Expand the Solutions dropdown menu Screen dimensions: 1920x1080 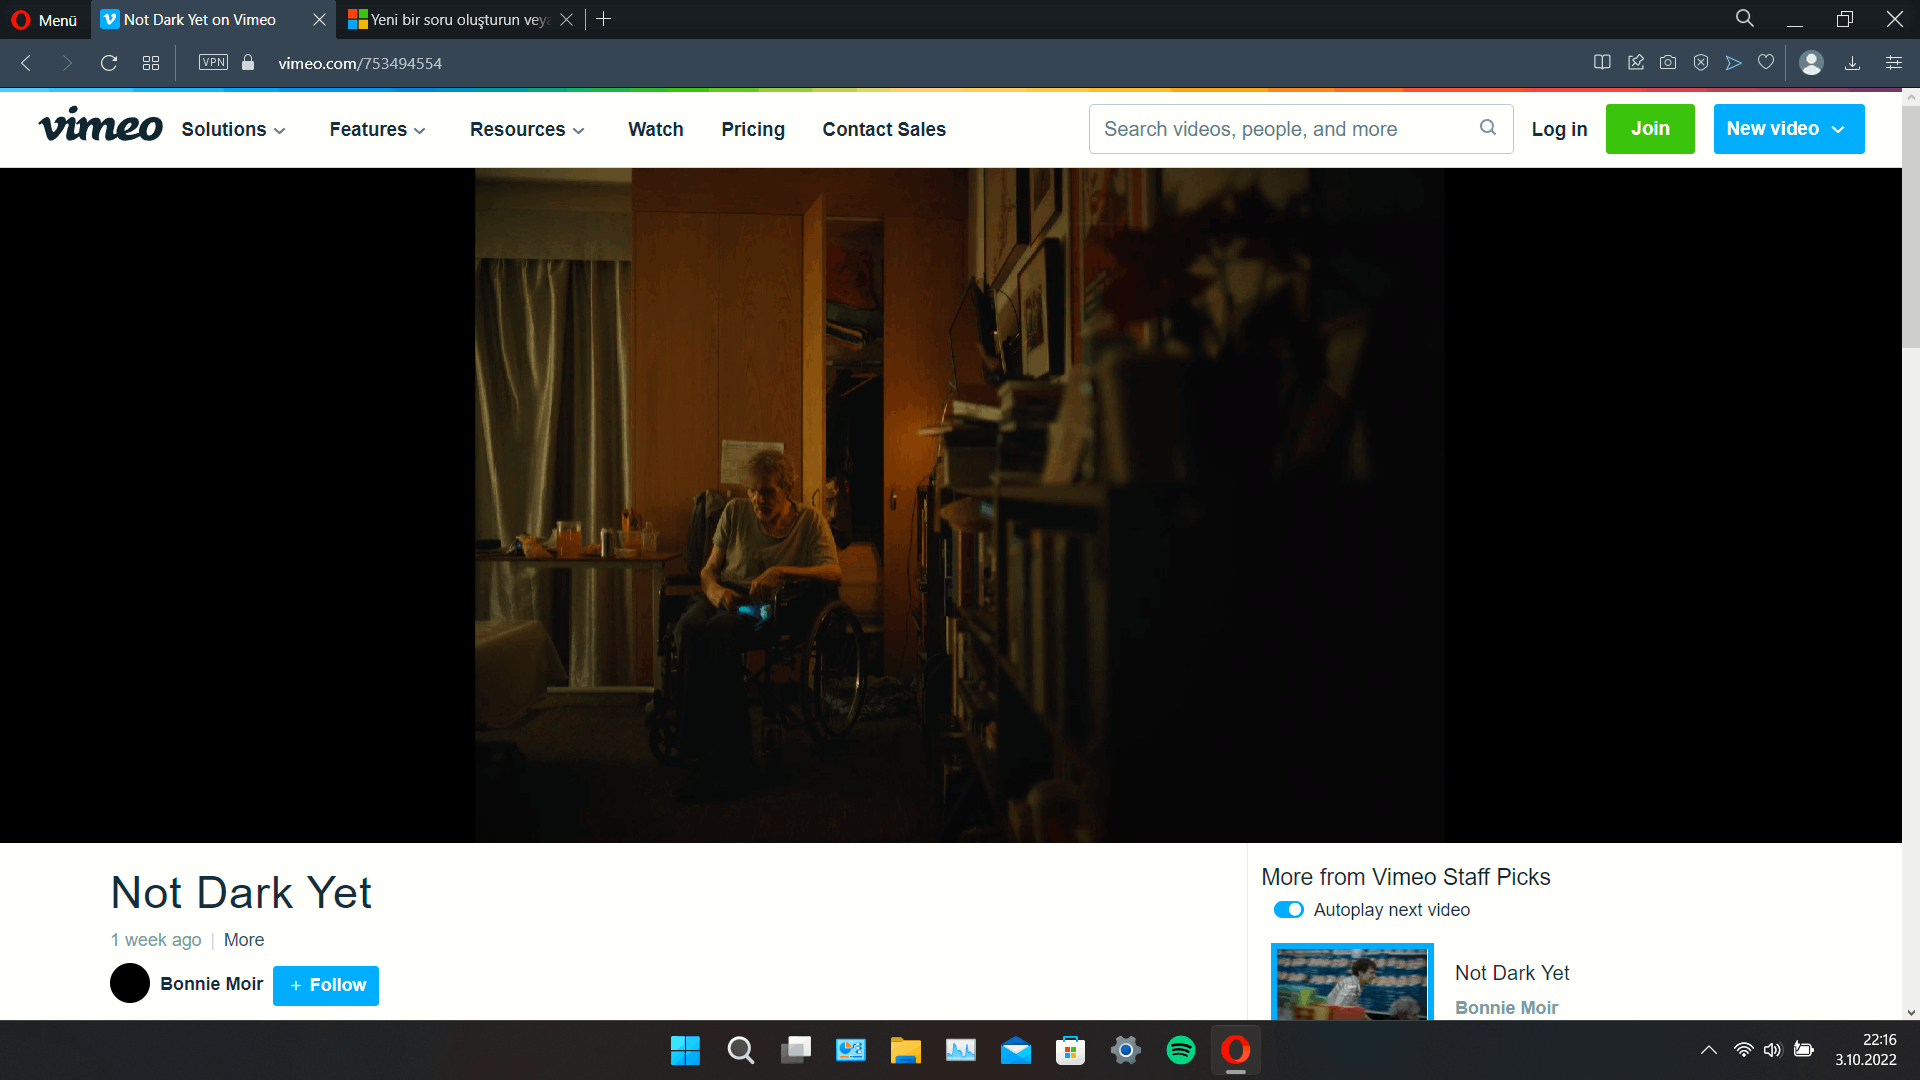(x=233, y=129)
